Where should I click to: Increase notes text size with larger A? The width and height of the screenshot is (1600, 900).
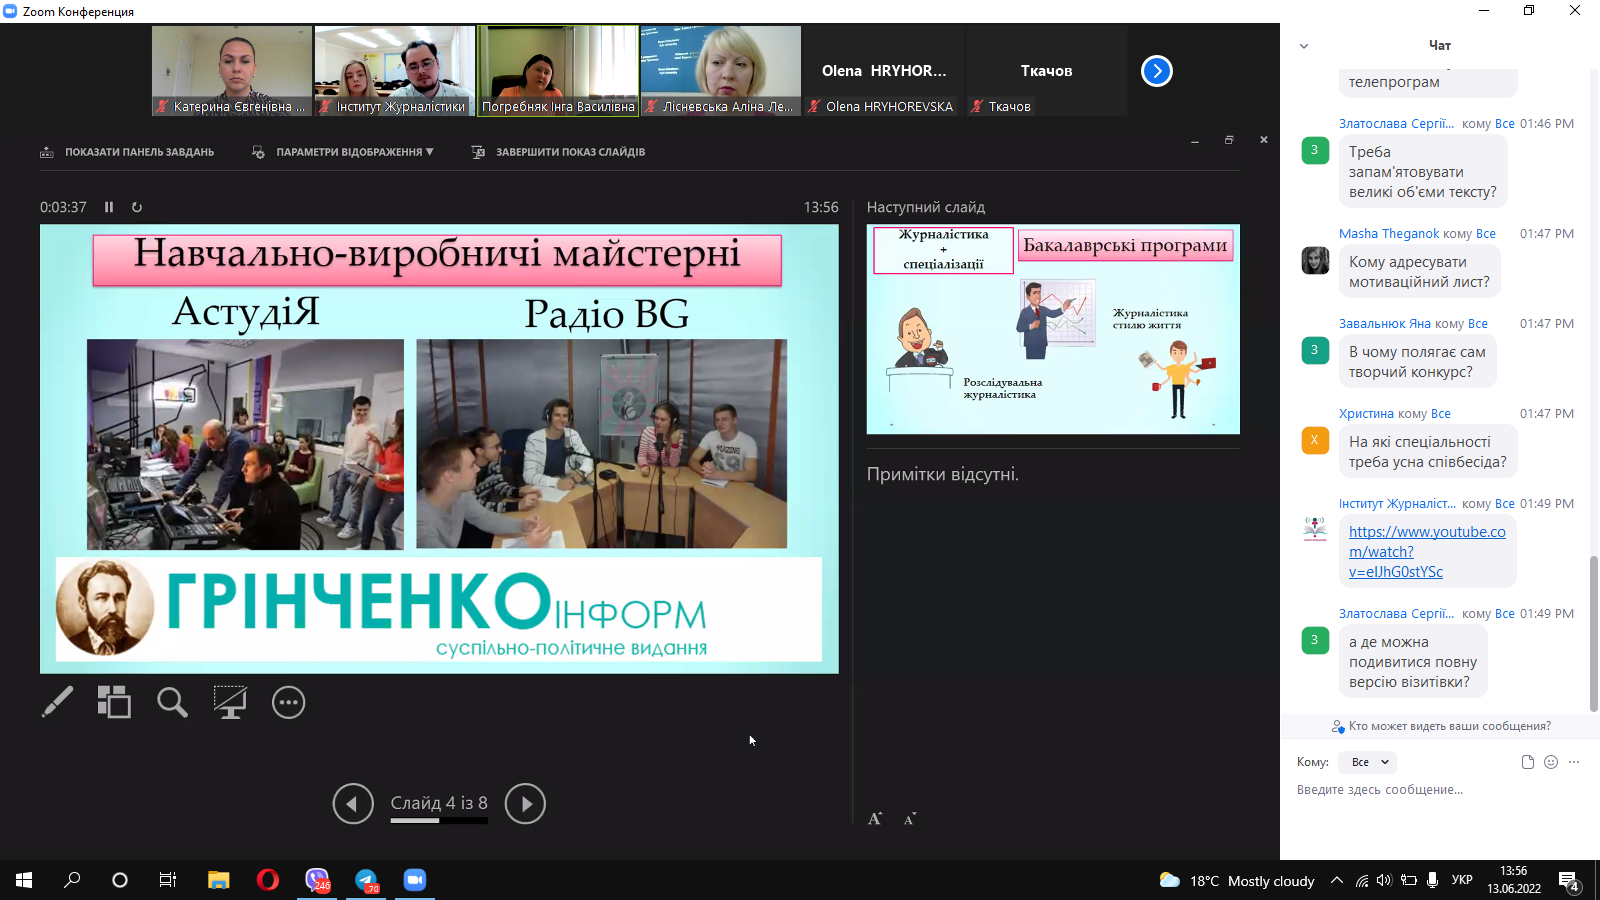[875, 819]
